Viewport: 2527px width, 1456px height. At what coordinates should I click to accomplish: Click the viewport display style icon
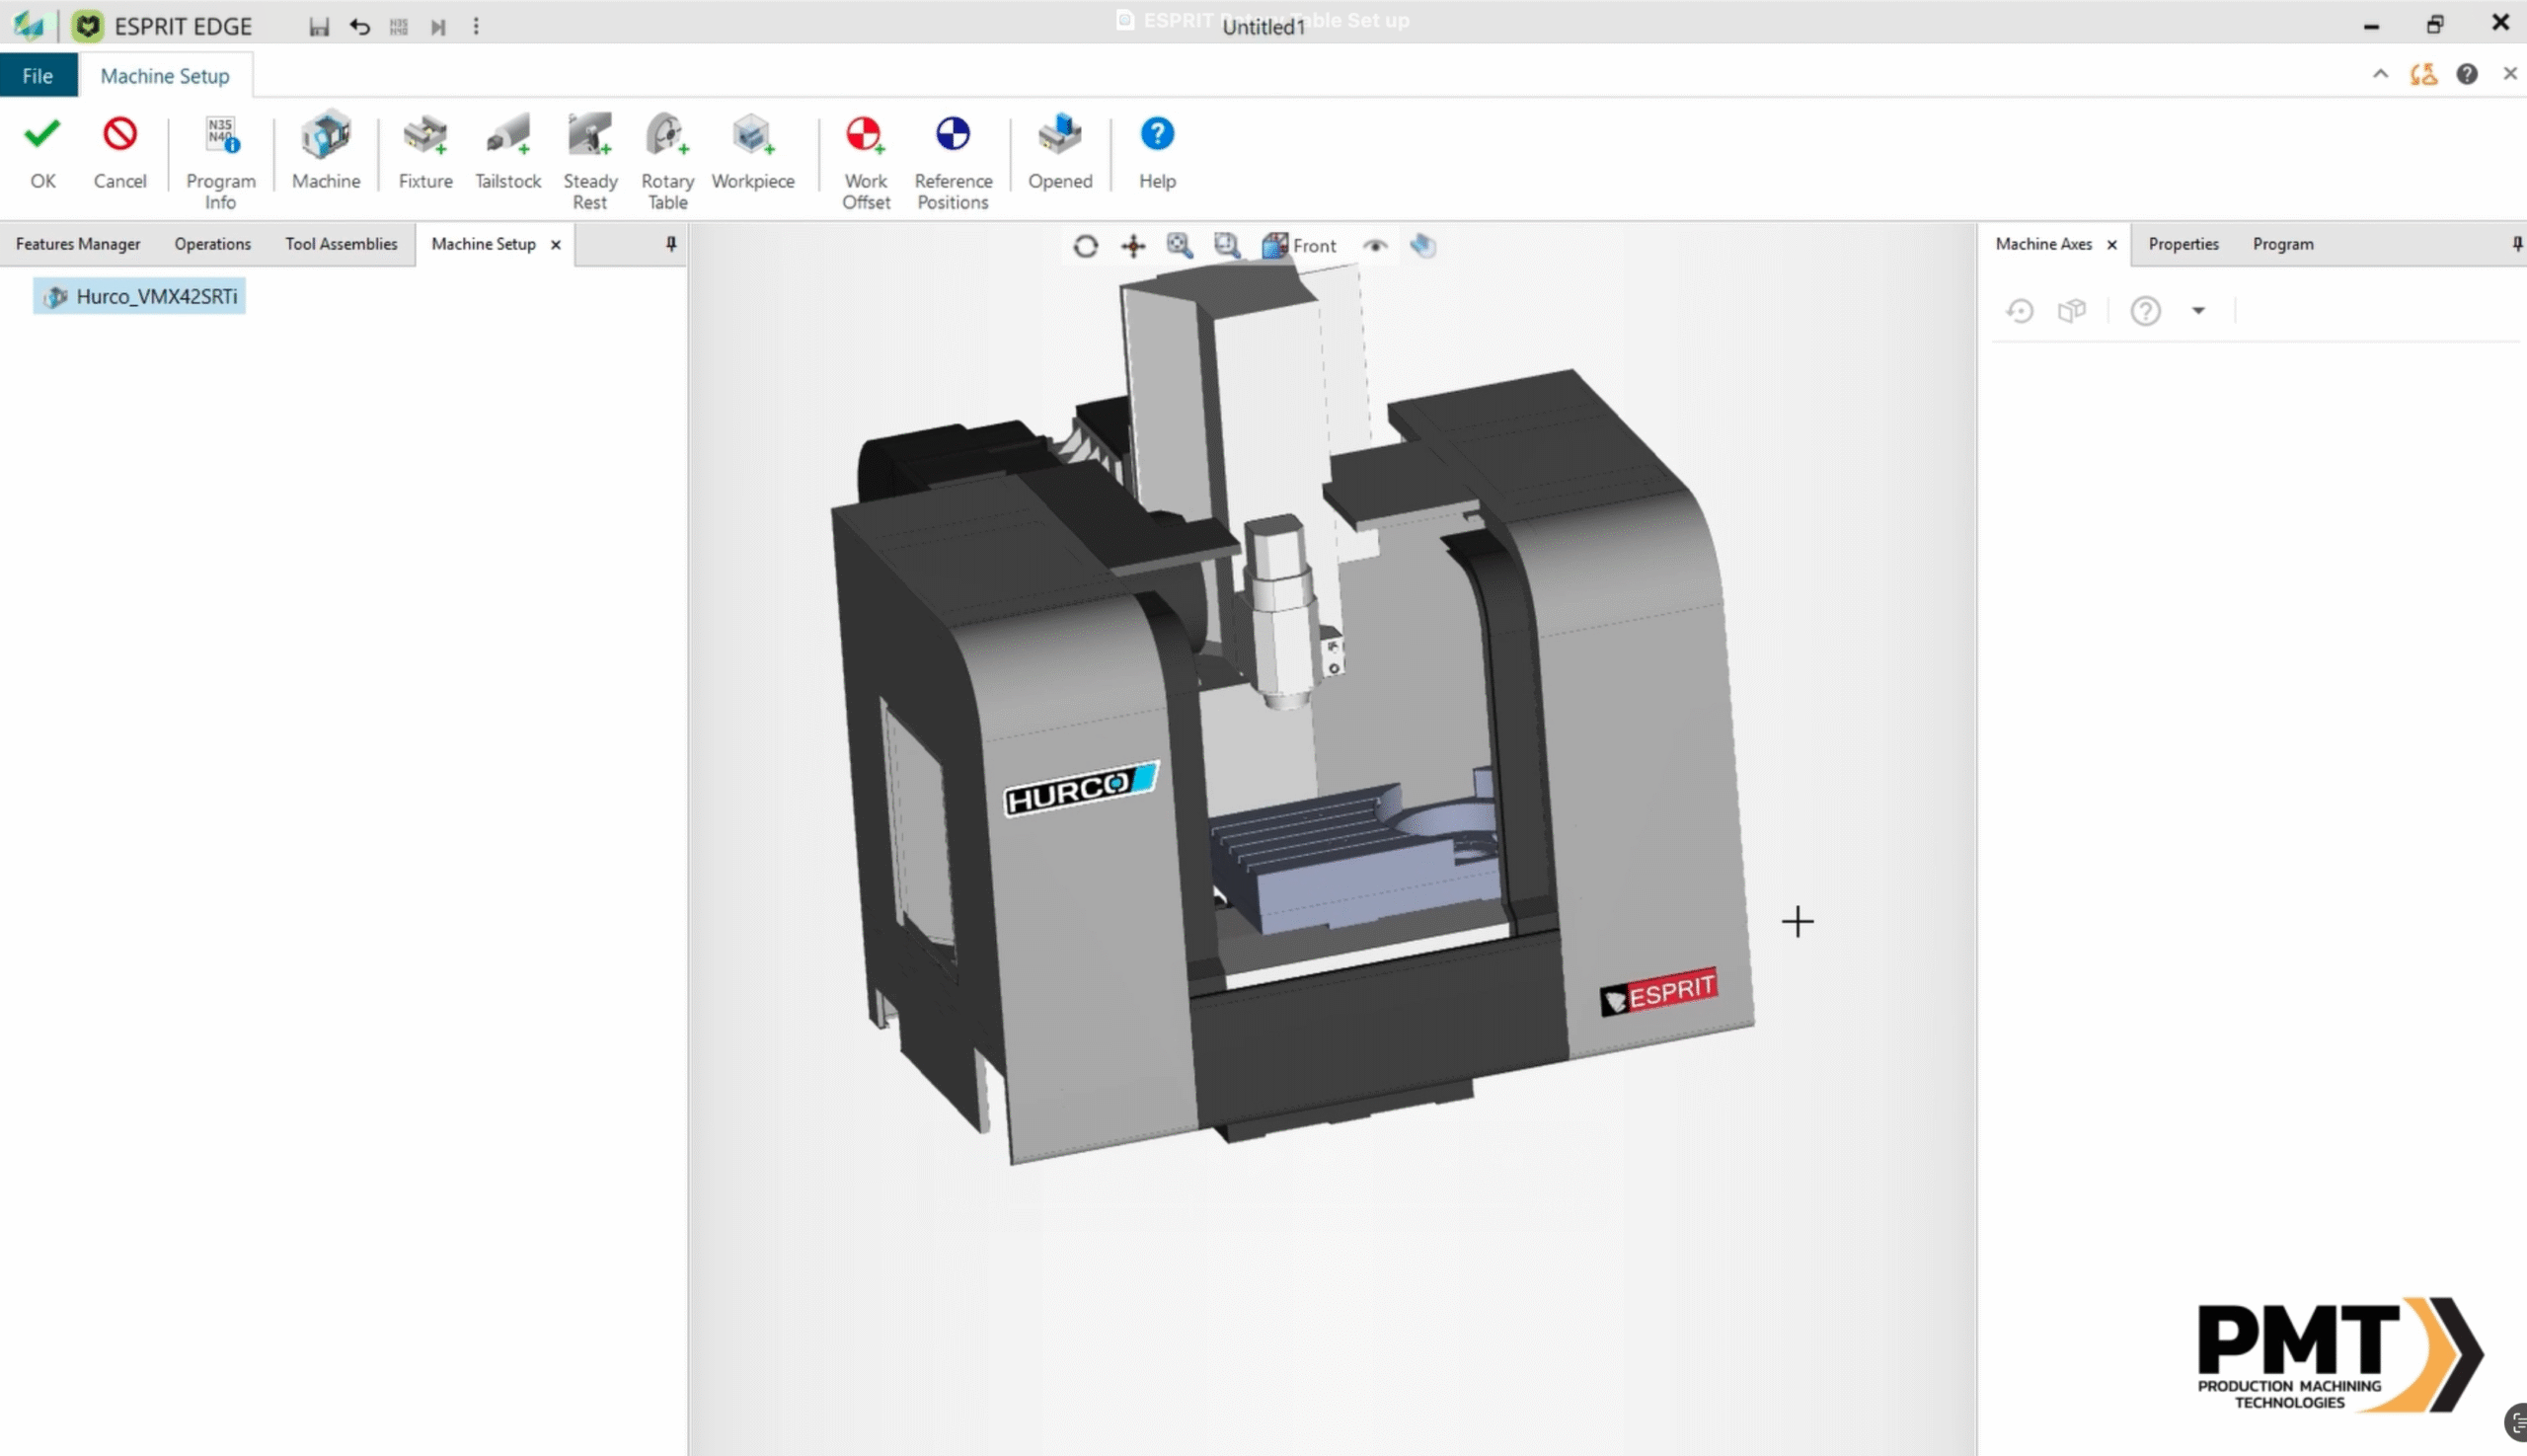point(1423,246)
